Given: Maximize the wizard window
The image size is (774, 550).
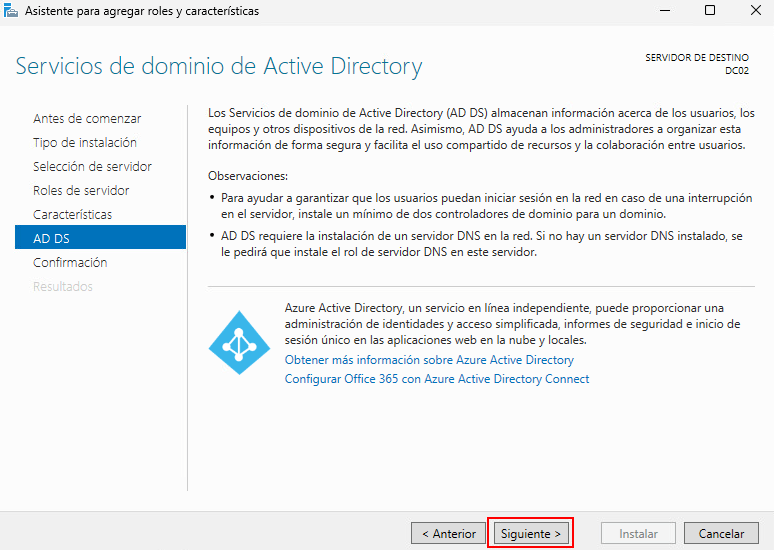Looking at the screenshot, I should point(709,11).
